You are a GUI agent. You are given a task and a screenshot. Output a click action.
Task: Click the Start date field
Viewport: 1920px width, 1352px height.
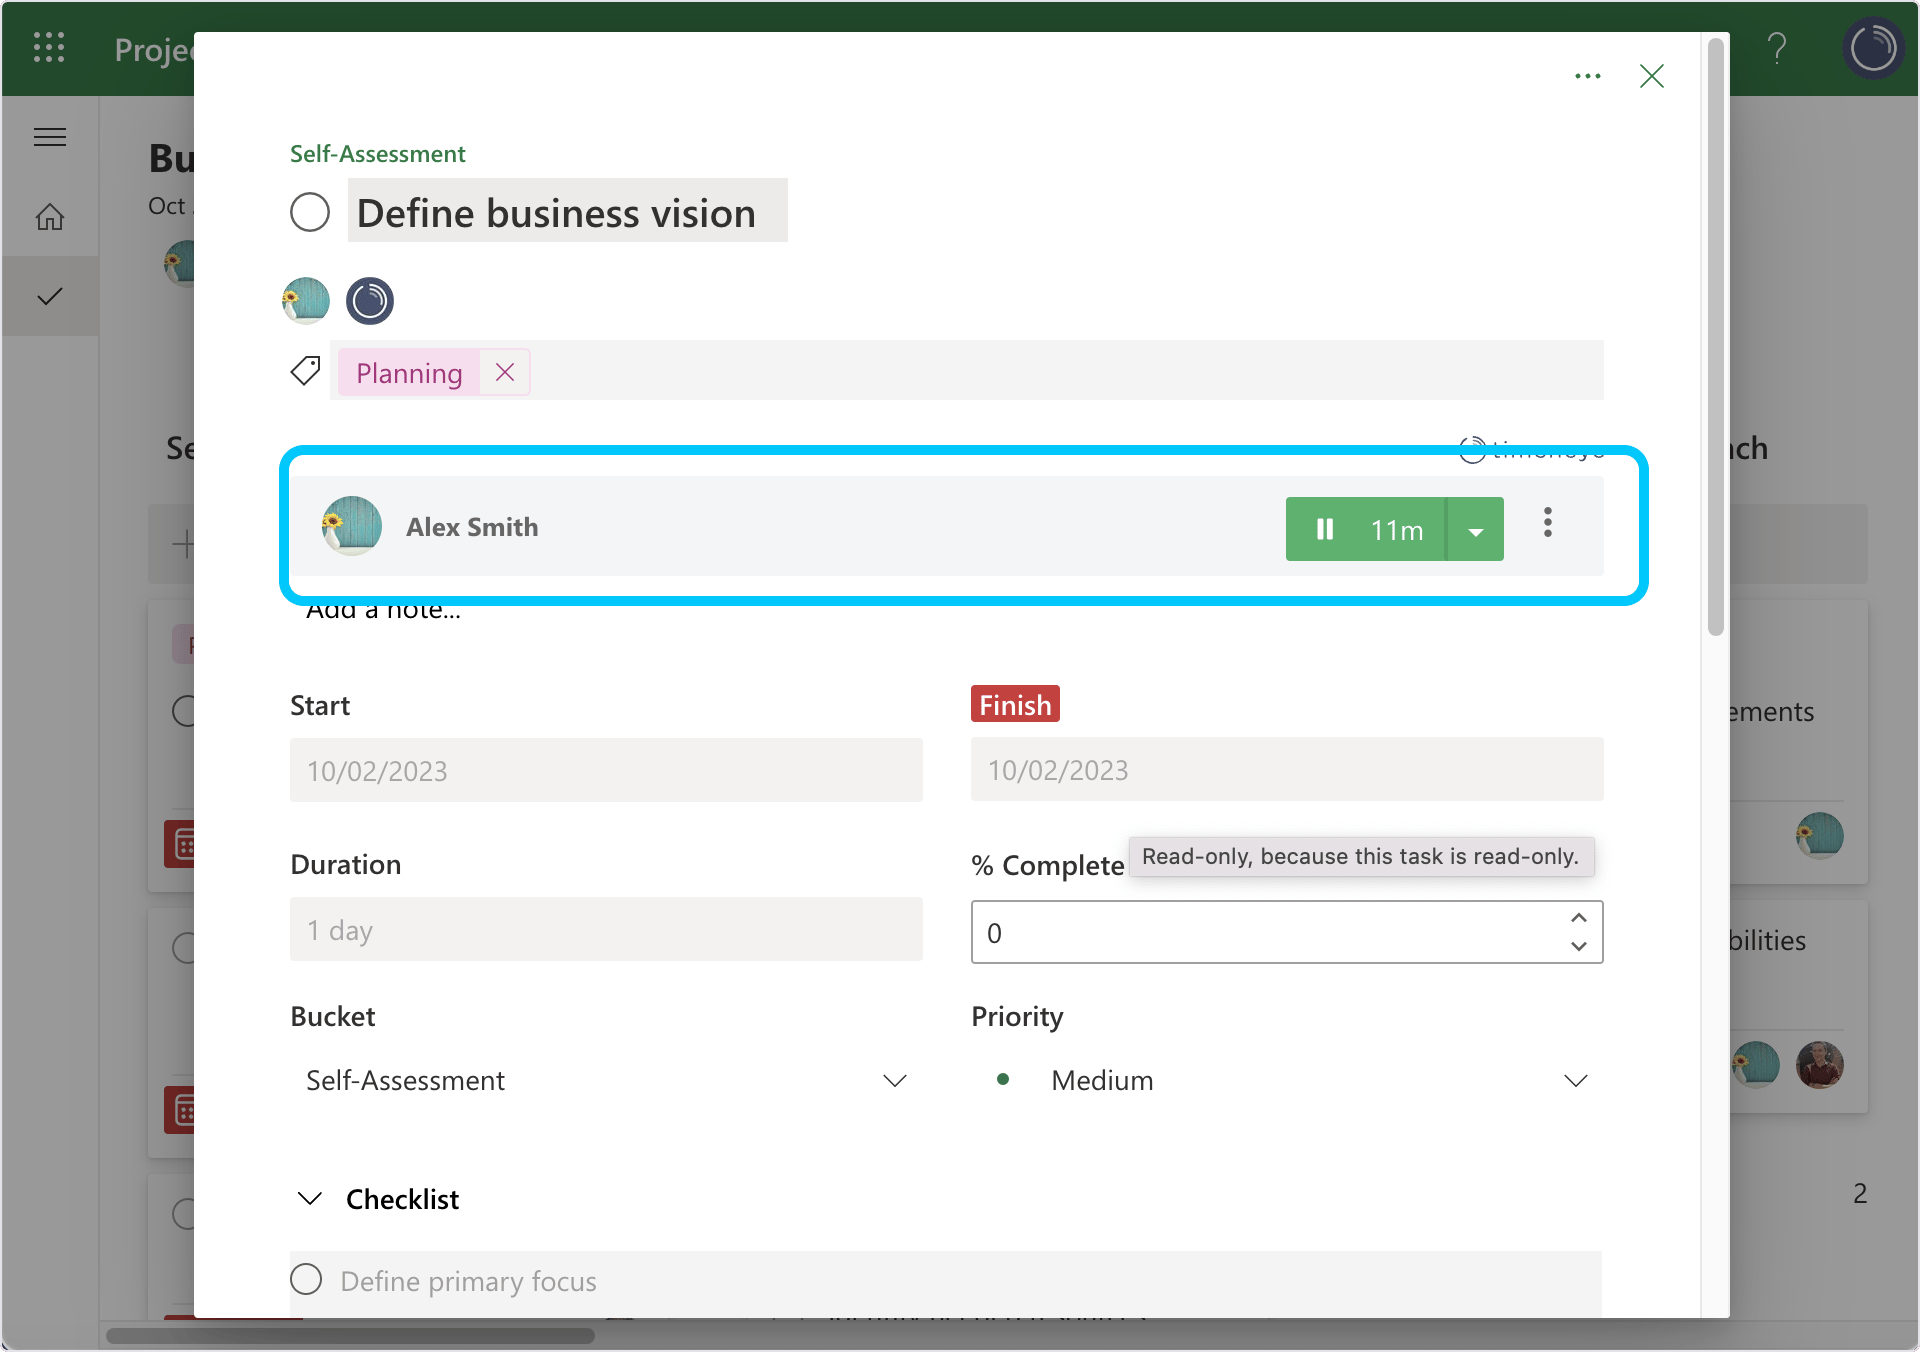click(x=606, y=770)
